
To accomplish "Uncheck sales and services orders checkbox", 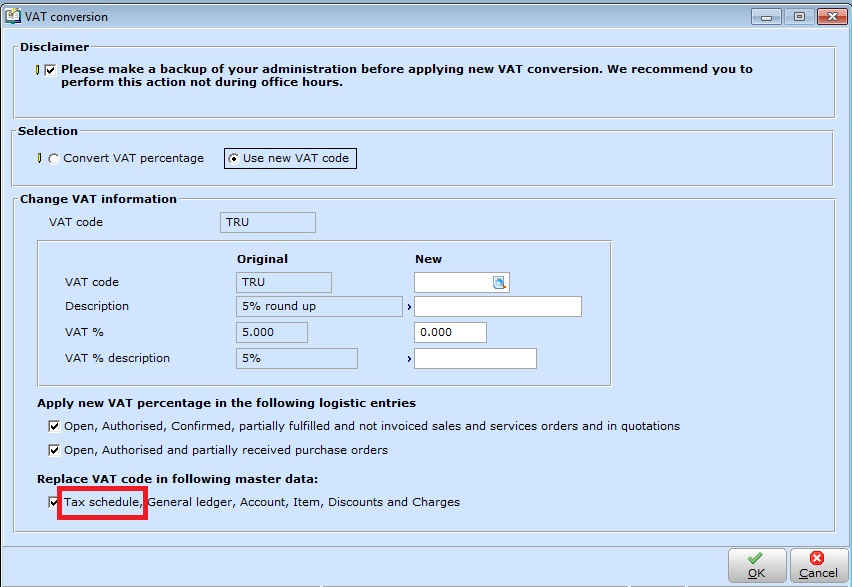I will [x=54, y=426].
